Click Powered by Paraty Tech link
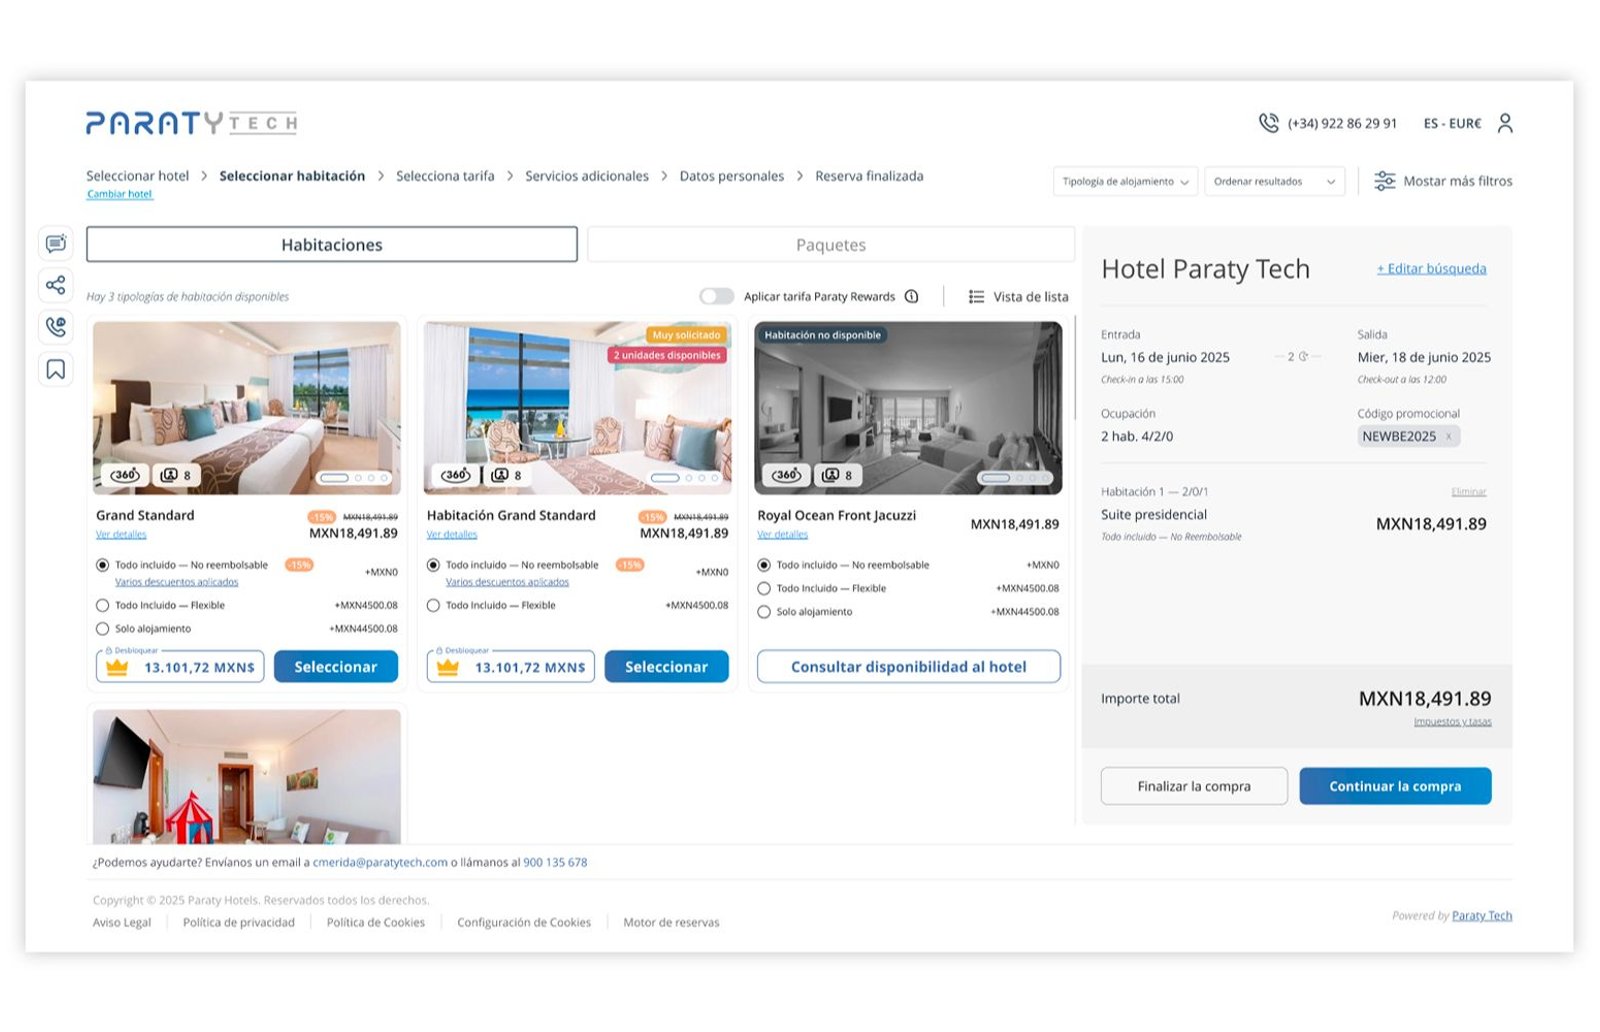Screen dimensions: 1600x1032 click(1482, 915)
